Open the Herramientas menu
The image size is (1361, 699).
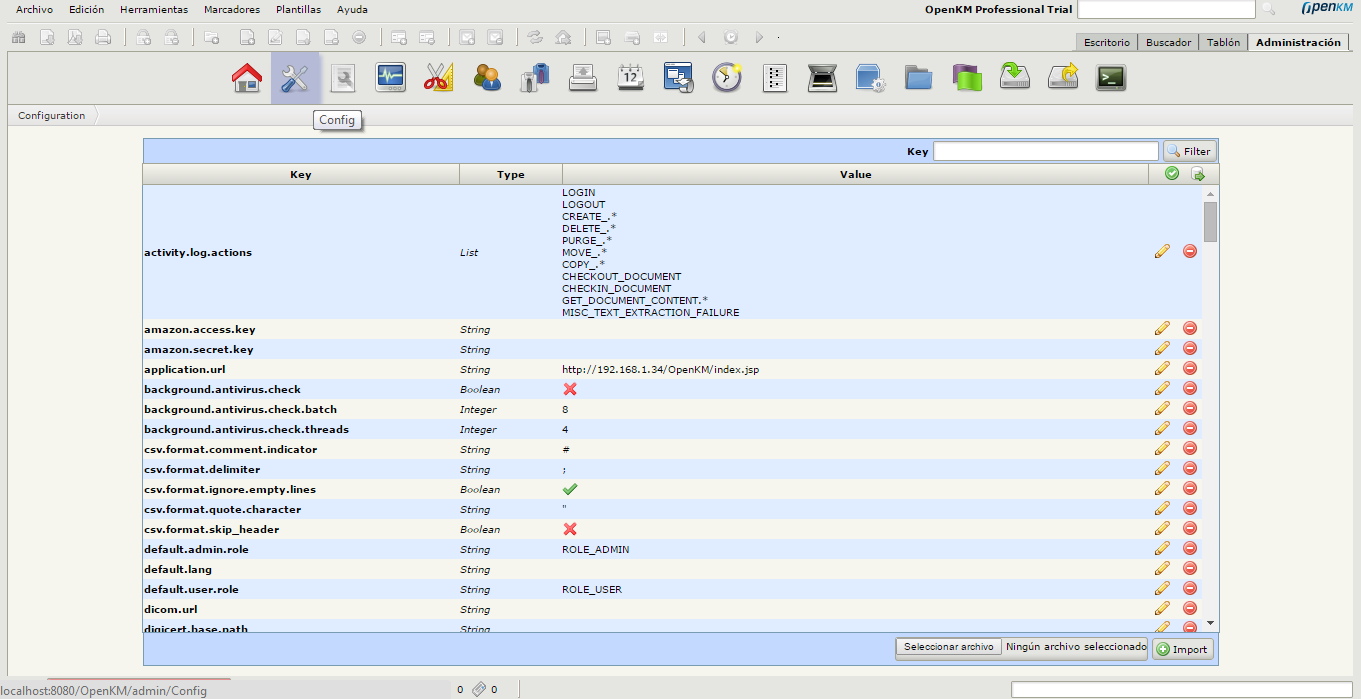tap(153, 10)
